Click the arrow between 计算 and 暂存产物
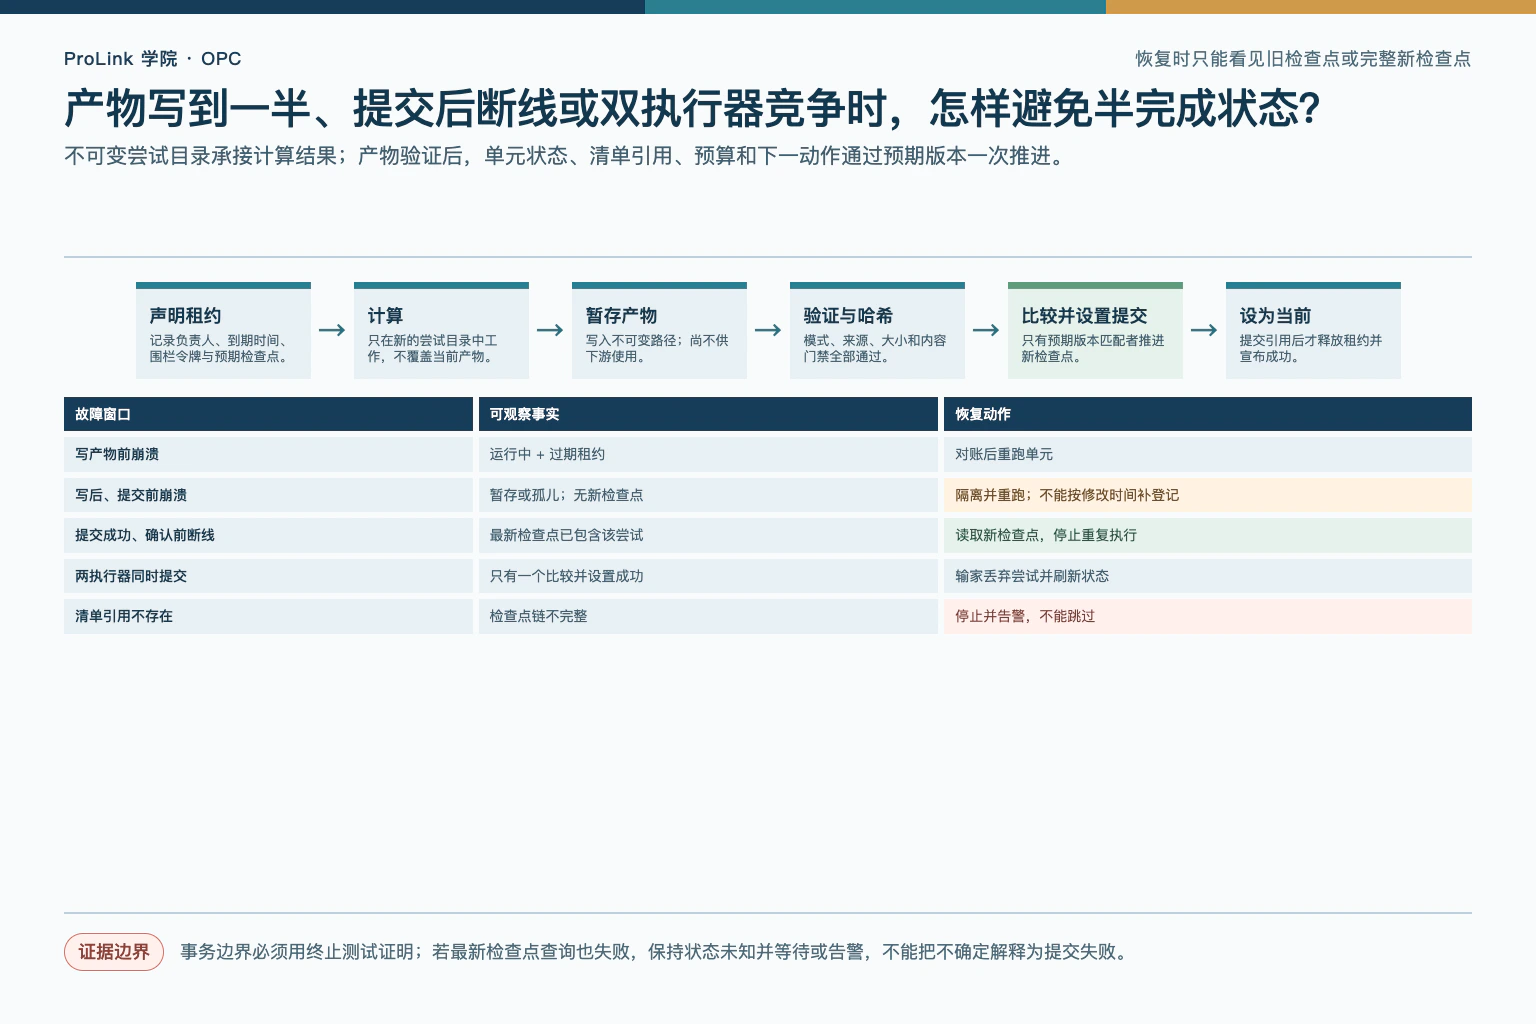 pos(550,330)
